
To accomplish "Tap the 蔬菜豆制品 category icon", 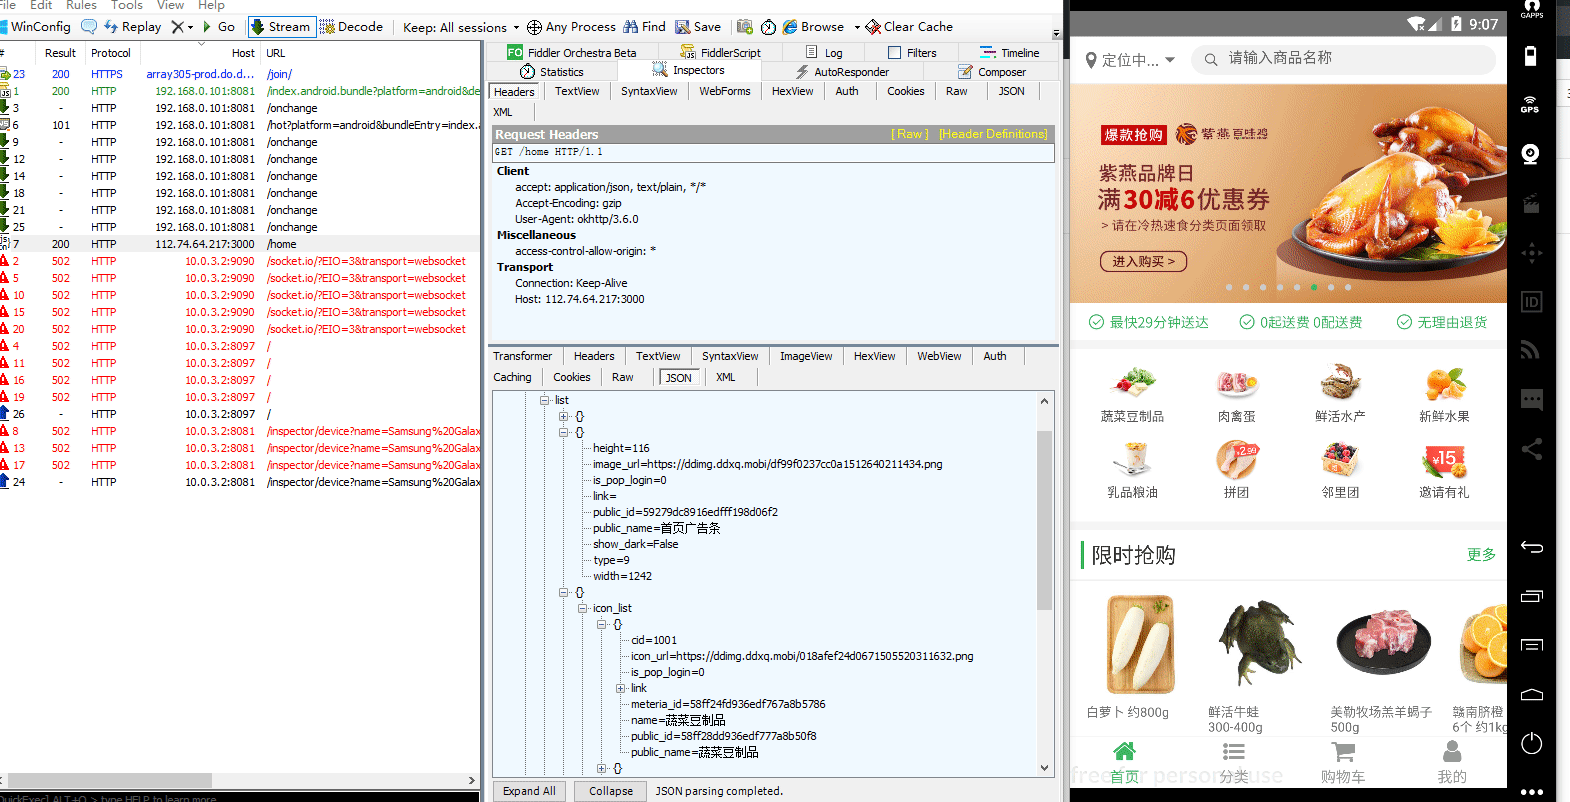I will coord(1132,383).
